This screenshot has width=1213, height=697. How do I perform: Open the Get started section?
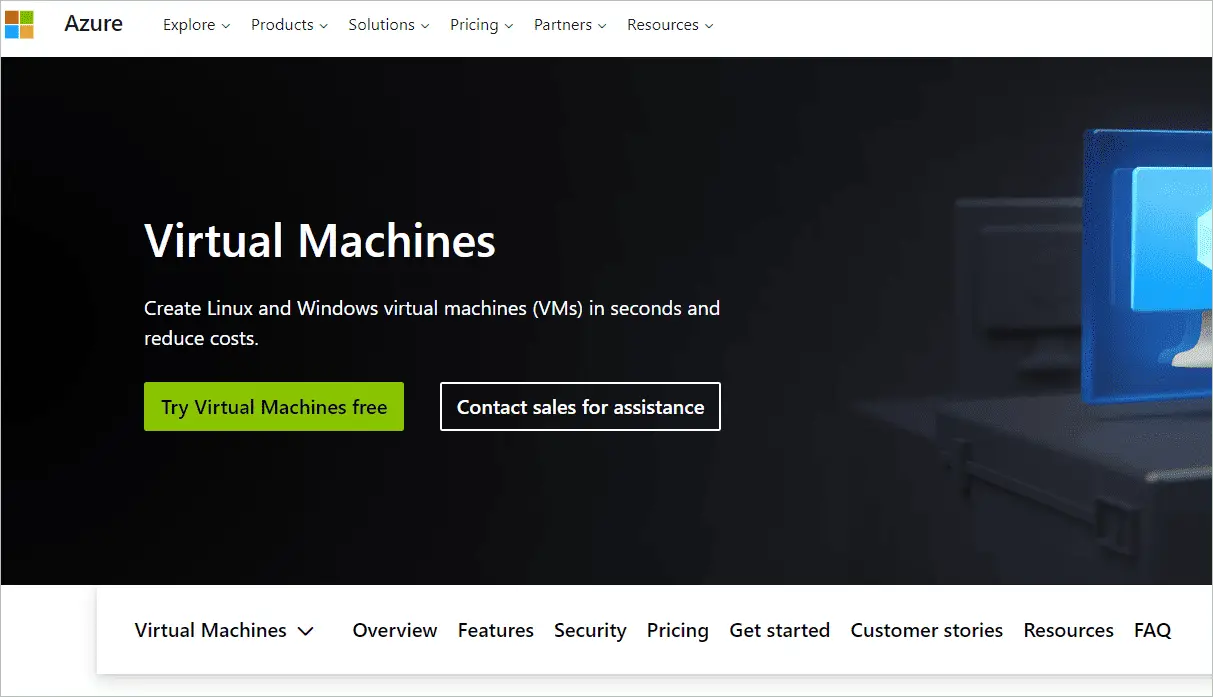[780, 630]
